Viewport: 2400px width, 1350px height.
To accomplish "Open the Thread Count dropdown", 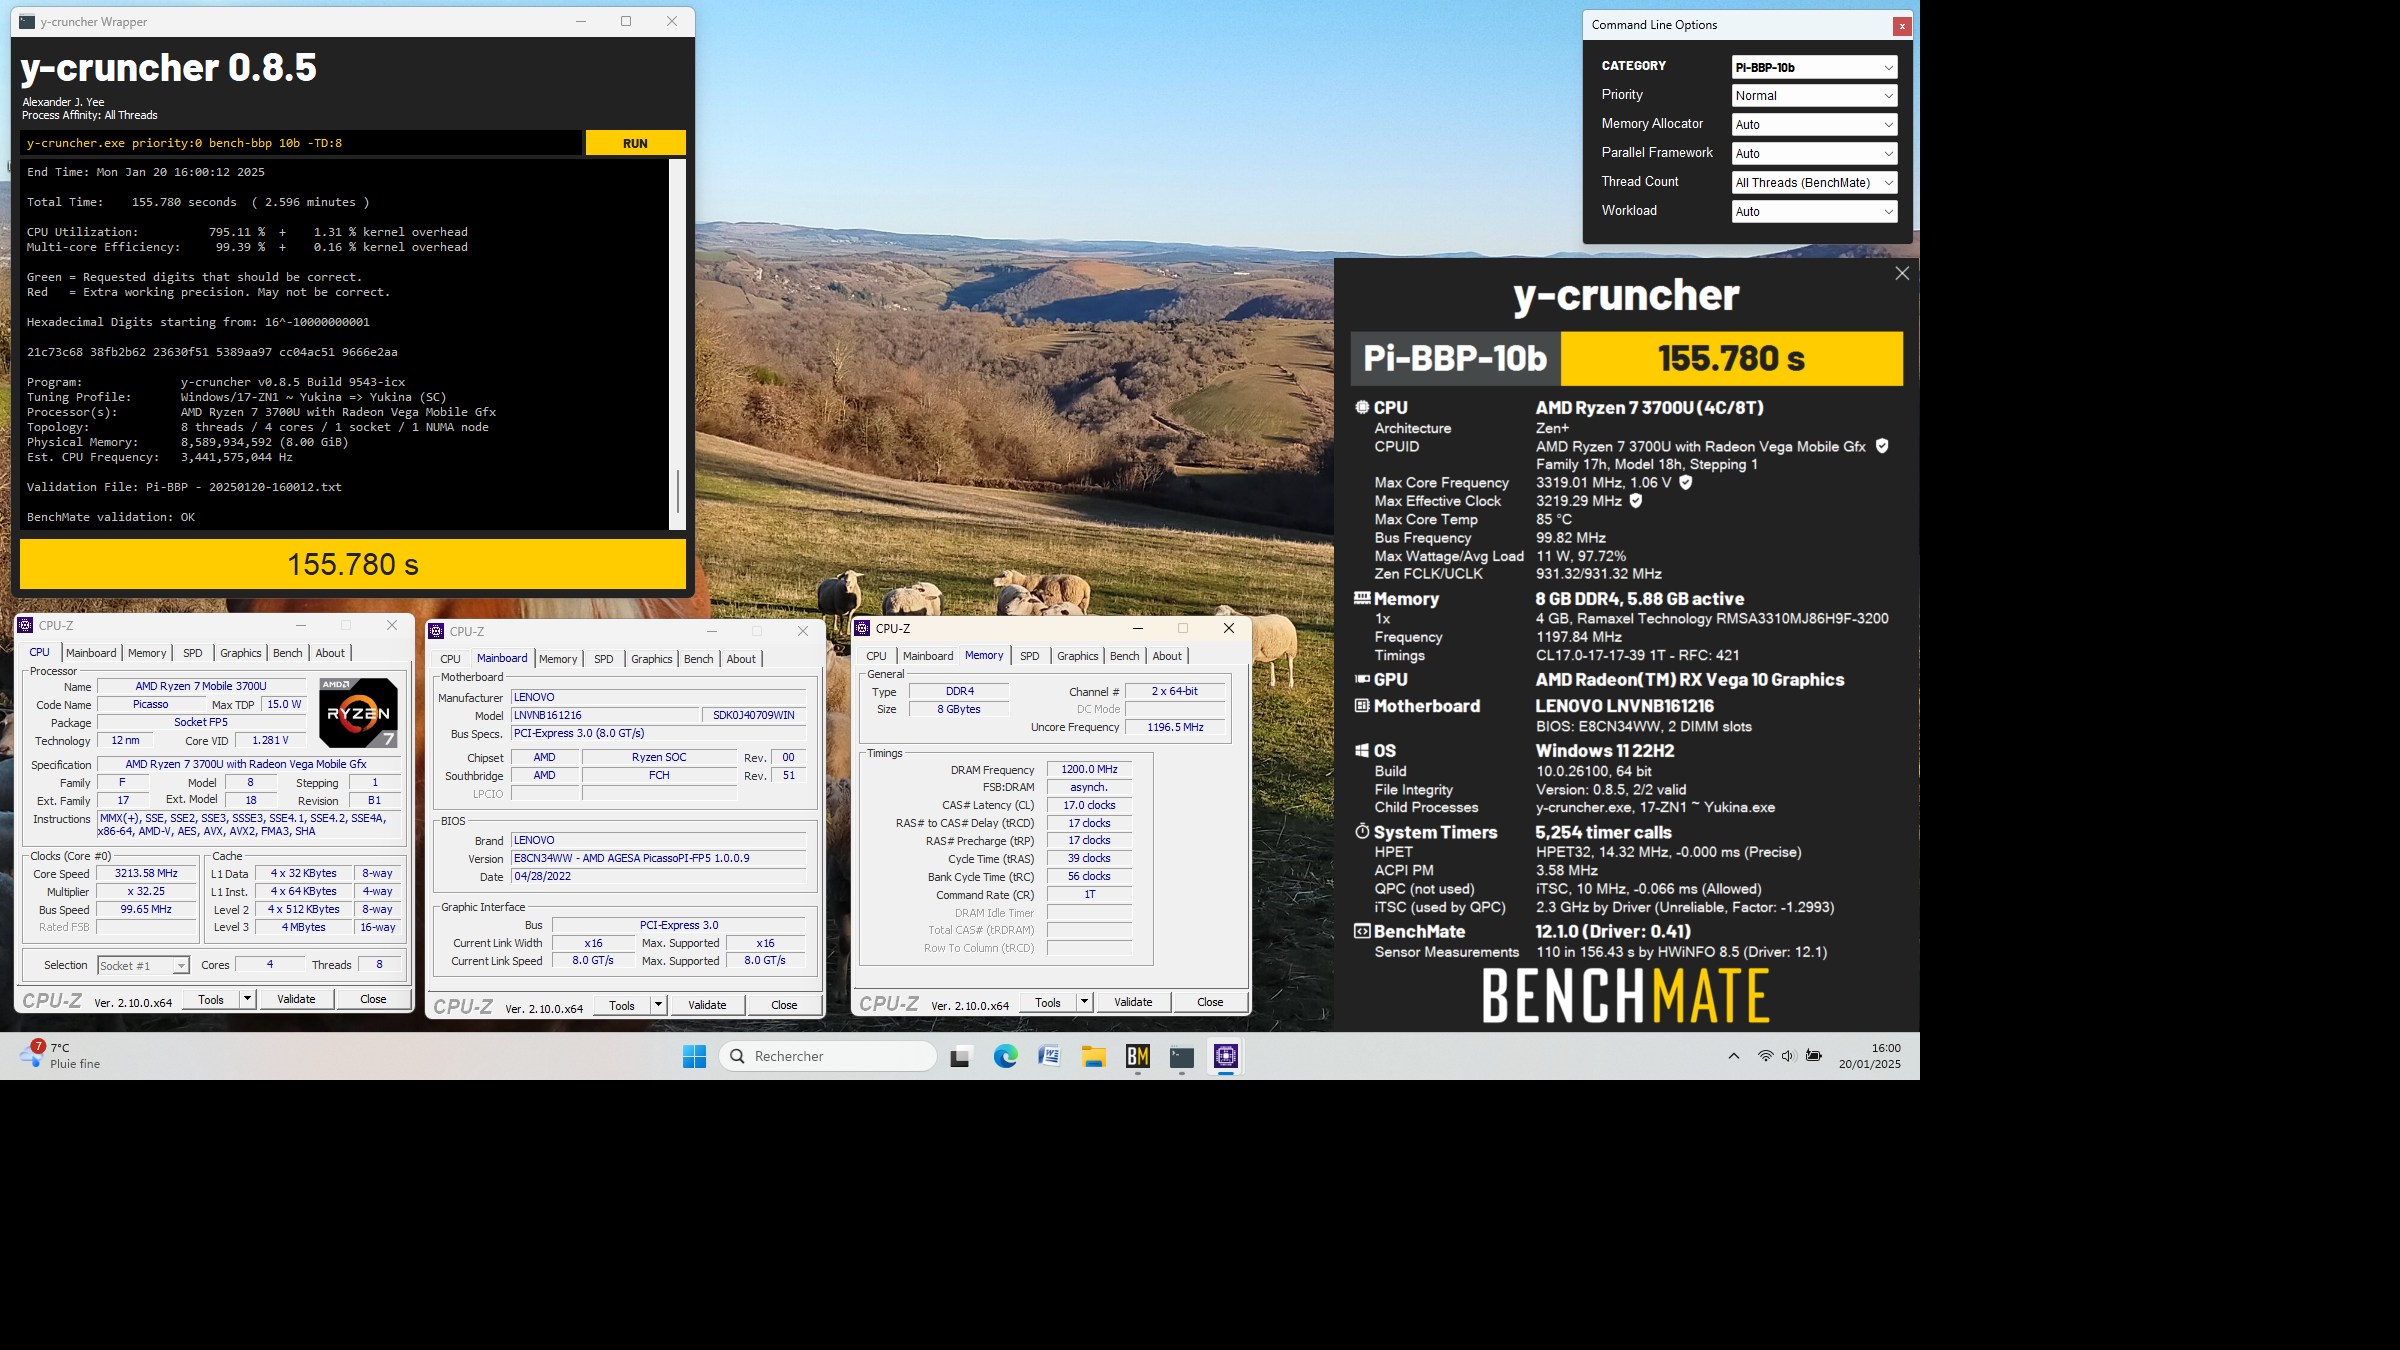I will coord(1814,183).
